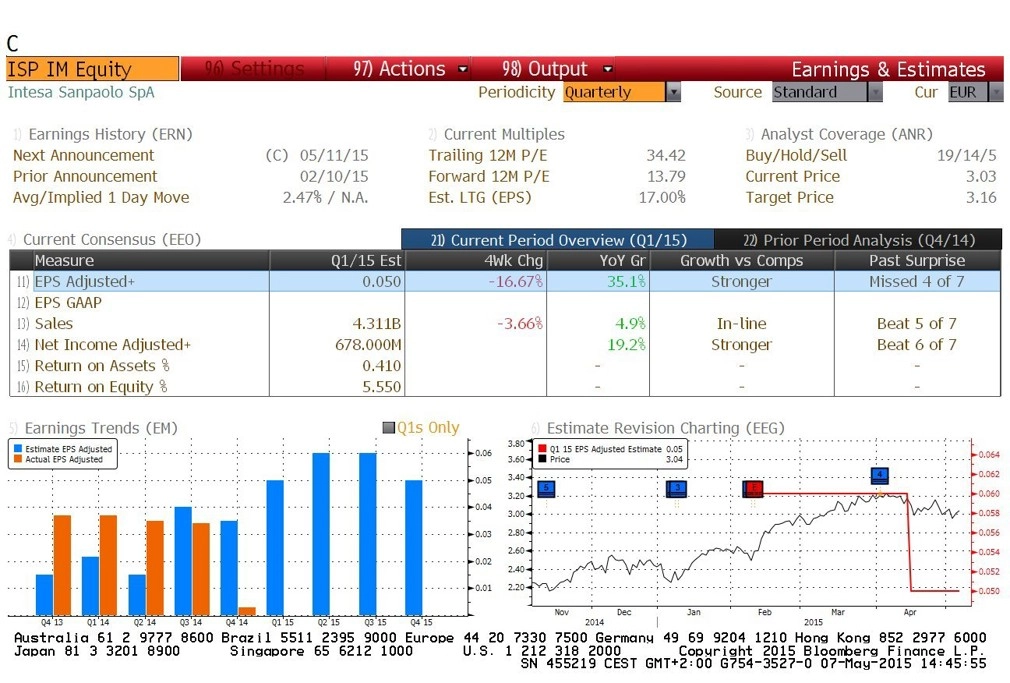The height and width of the screenshot is (683, 1010).
Task: Click red marker on estimate line
Action: pyautogui.click(x=753, y=488)
